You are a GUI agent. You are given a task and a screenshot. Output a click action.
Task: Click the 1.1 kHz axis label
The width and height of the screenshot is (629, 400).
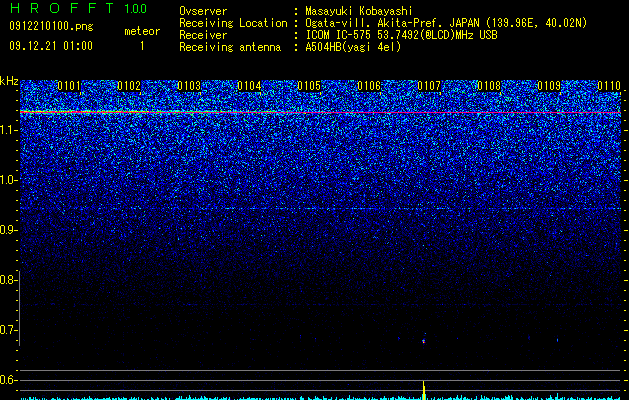(x=8, y=130)
